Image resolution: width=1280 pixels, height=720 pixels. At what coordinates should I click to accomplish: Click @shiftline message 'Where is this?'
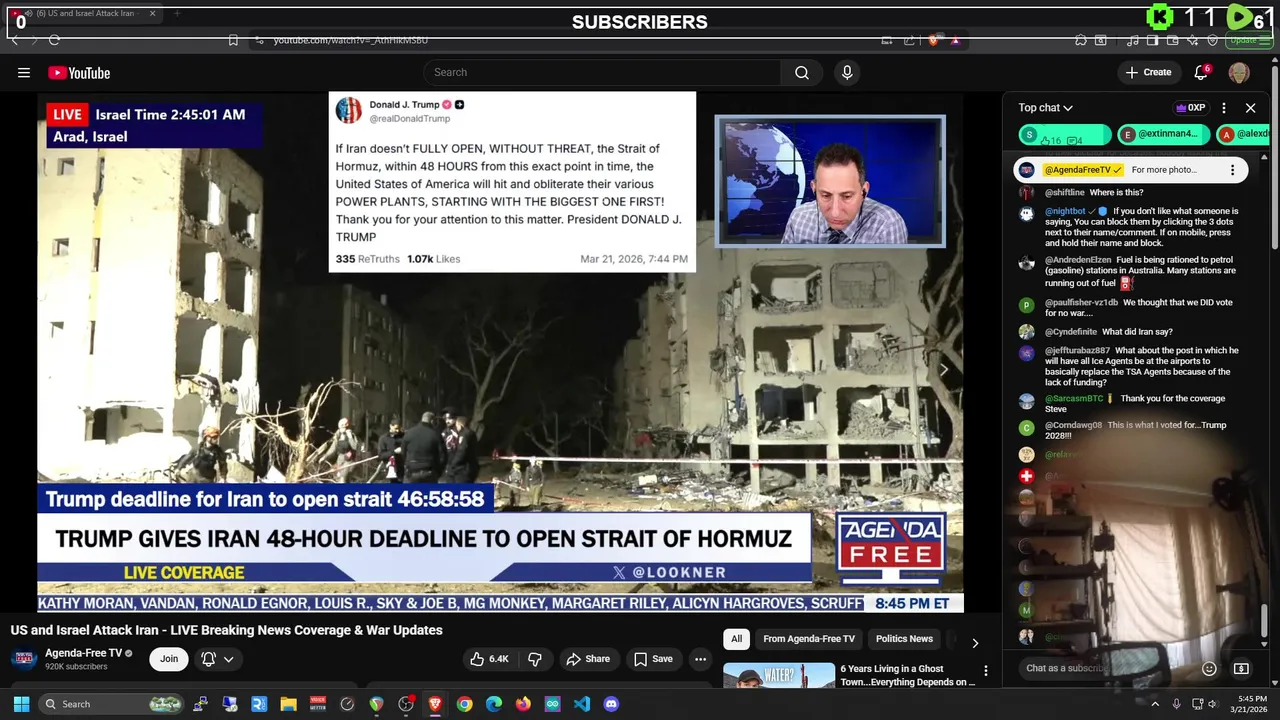[x=1116, y=193]
